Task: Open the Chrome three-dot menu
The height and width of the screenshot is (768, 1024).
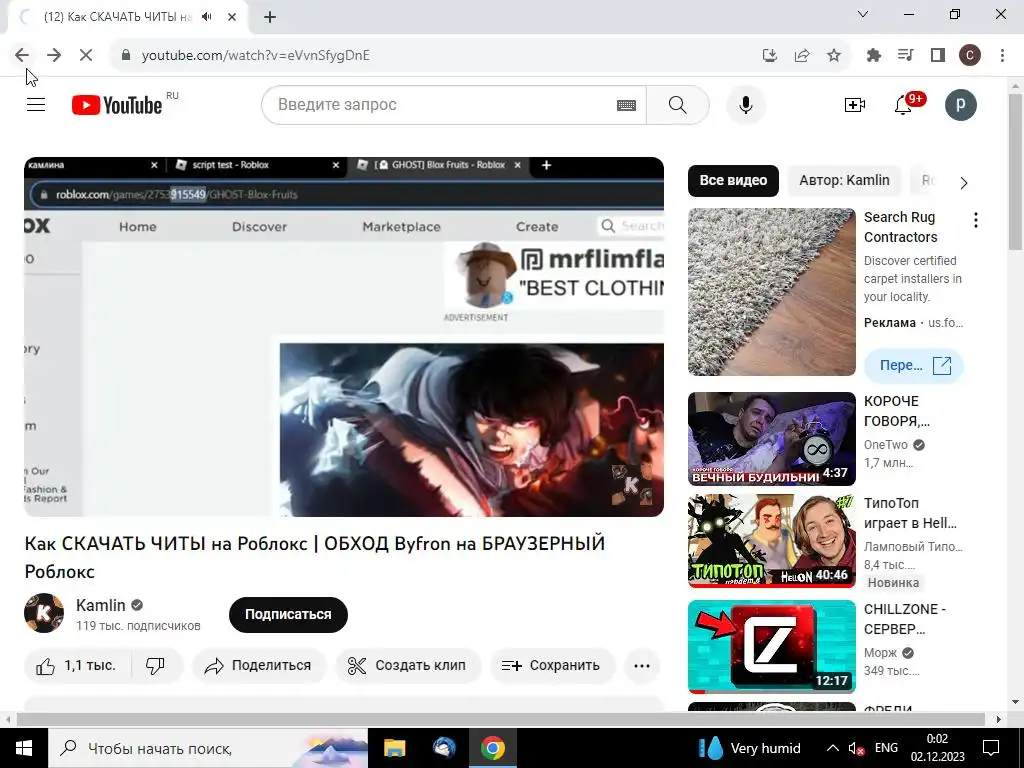Action: pos(1002,56)
